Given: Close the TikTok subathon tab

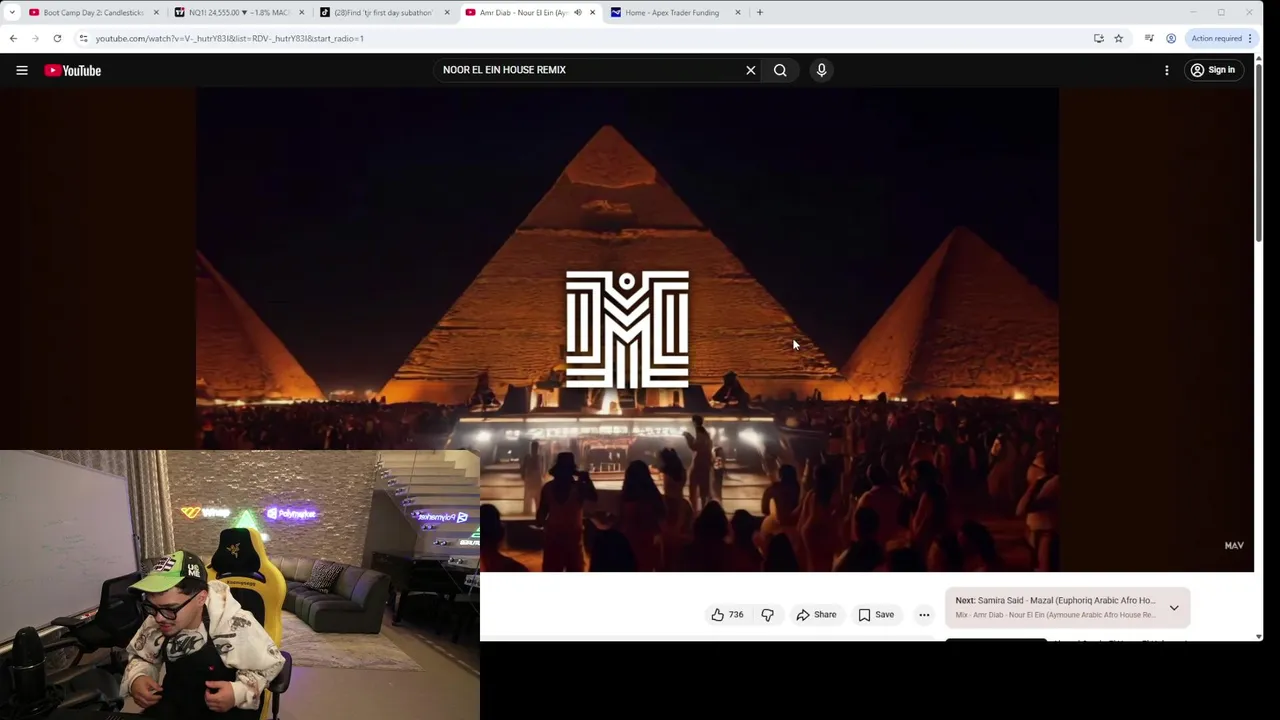Looking at the screenshot, I should (x=447, y=12).
